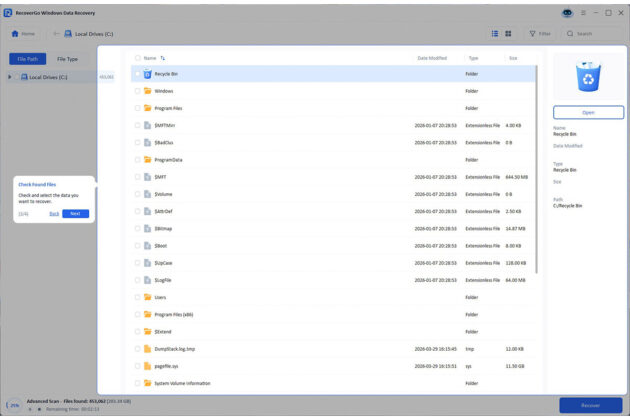Viewport: 630px width, 420px height.
Task: Check the $Volume file checkbox
Action: click(137, 194)
